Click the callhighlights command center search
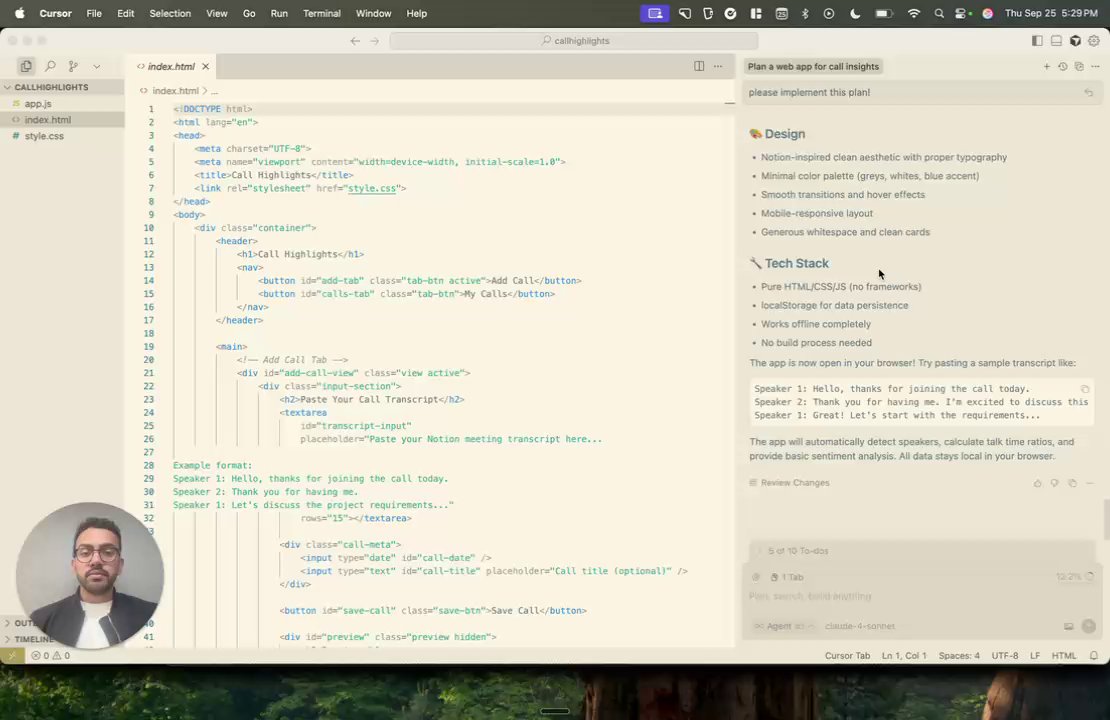Image resolution: width=1110 pixels, height=720 pixels. [574, 41]
